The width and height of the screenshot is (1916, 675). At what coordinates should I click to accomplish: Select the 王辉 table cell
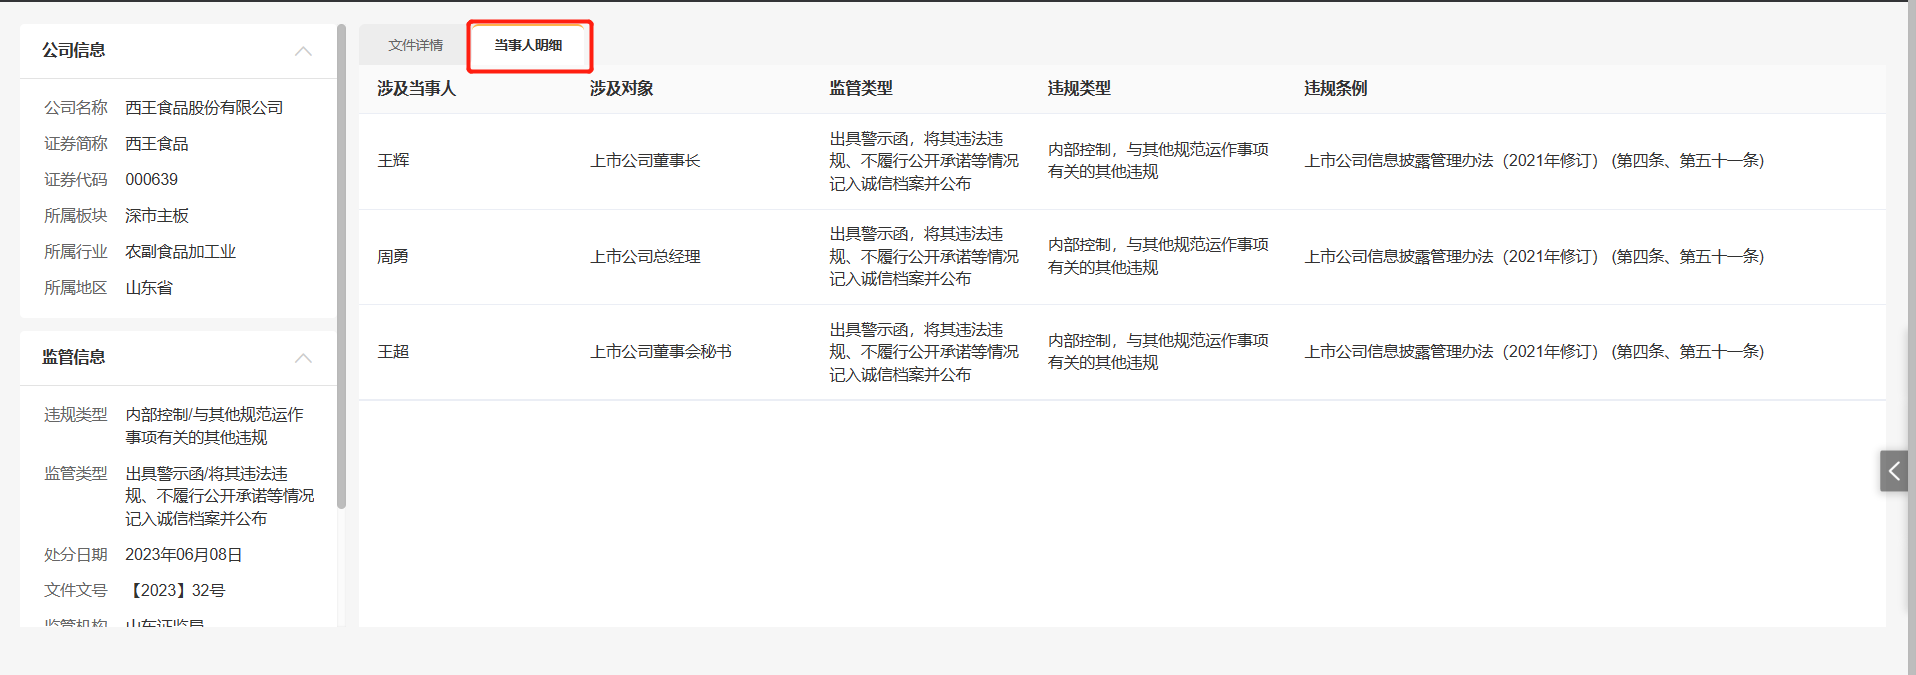pyautogui.click(x=393, y=160)
